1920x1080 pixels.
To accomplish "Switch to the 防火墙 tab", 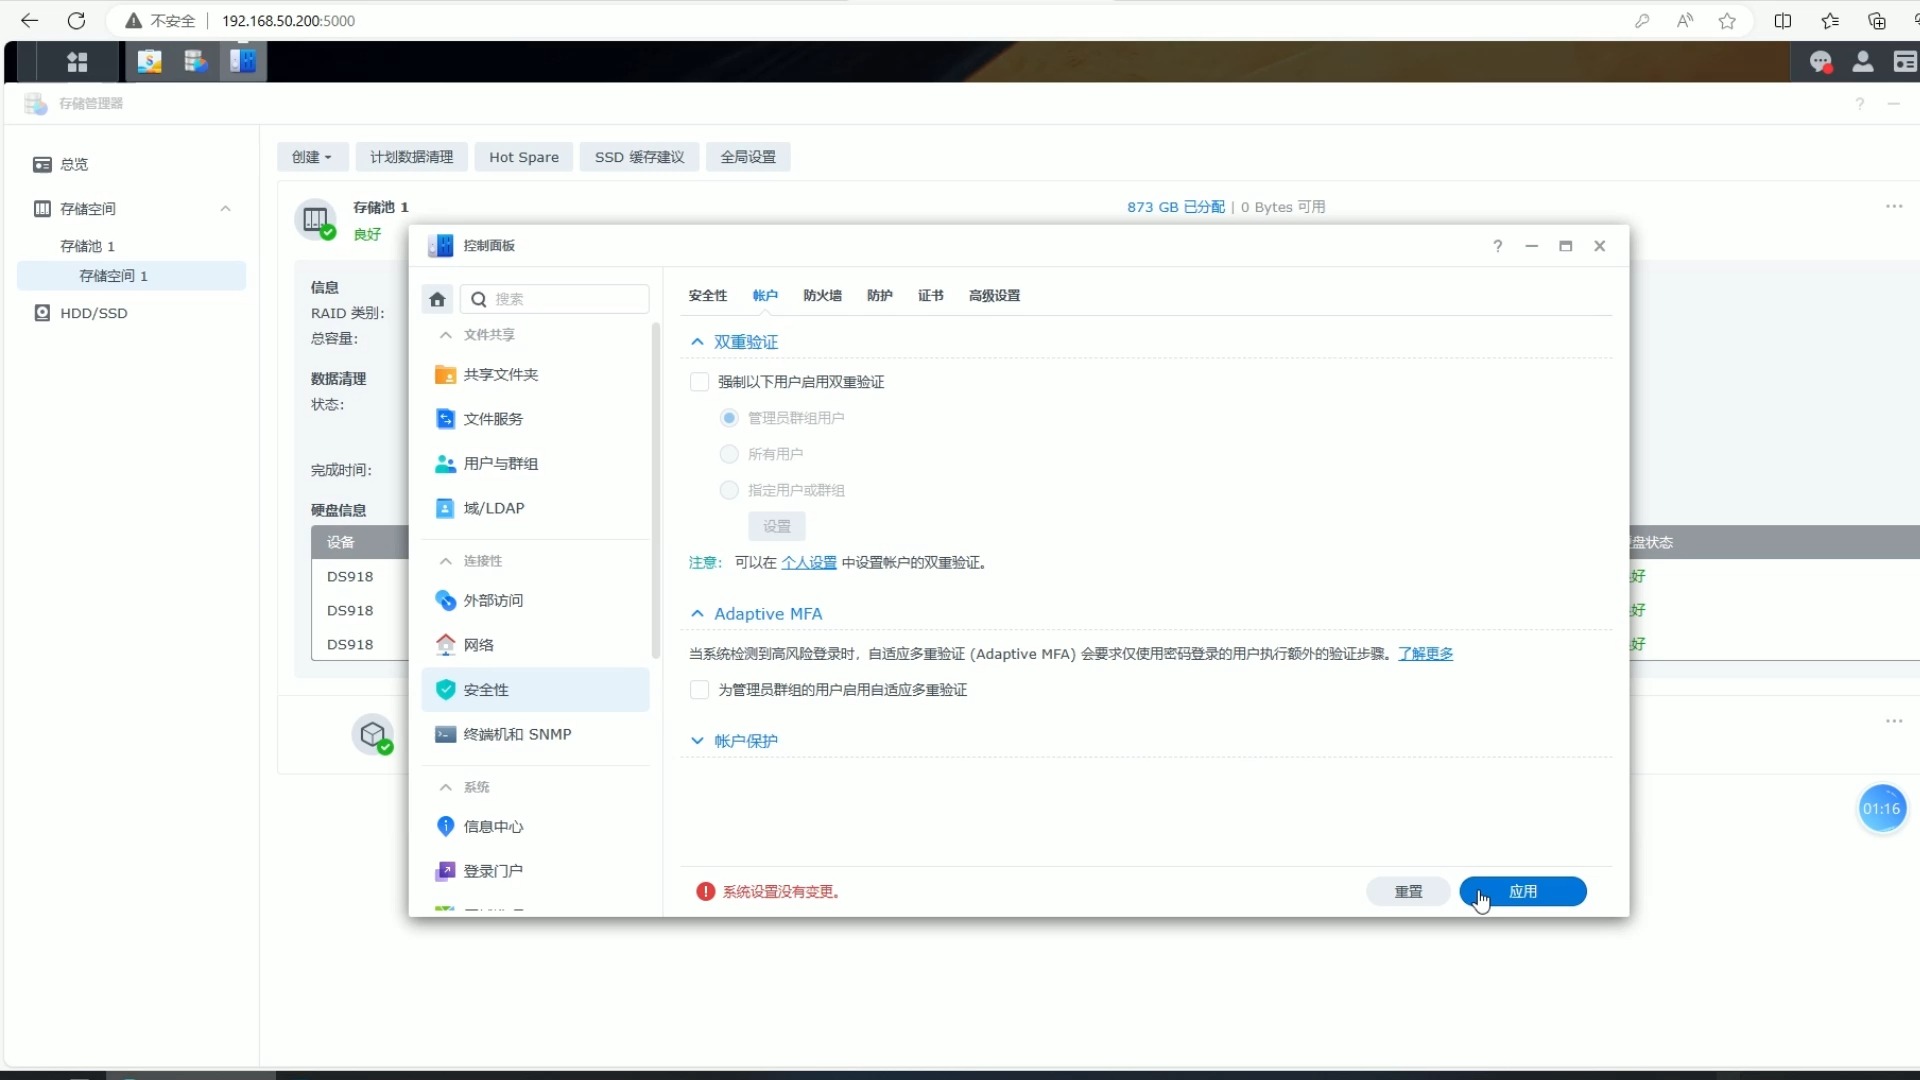I will point(822,295).
